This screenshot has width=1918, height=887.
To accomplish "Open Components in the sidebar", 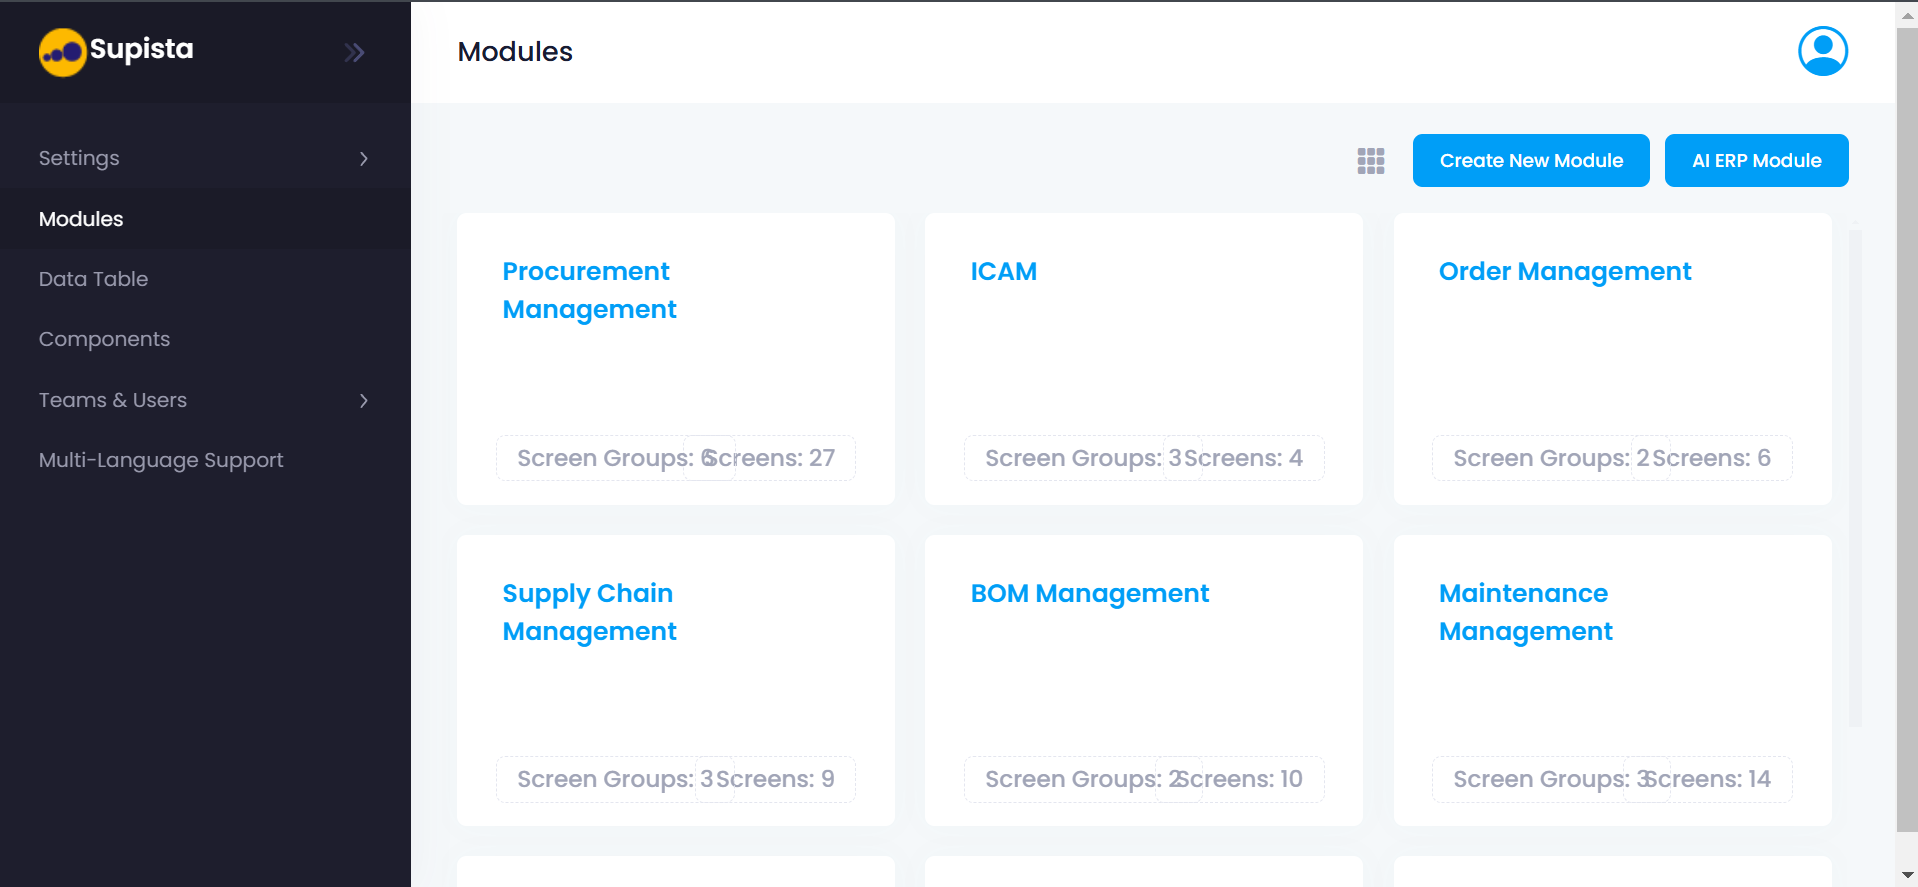I will (104, 339).
